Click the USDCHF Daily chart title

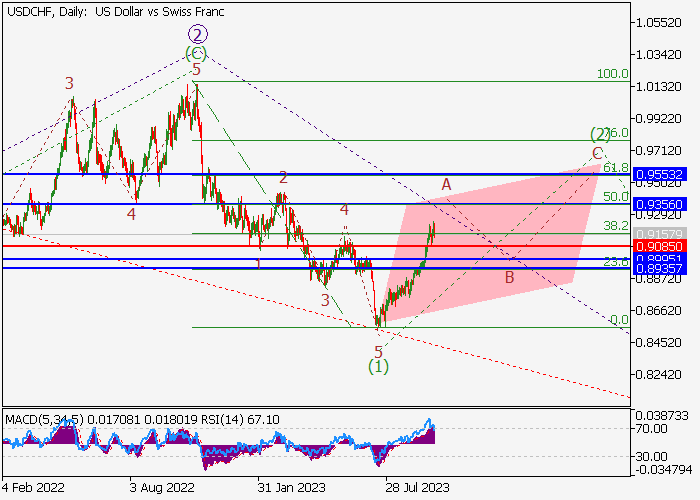click(112, 9)
